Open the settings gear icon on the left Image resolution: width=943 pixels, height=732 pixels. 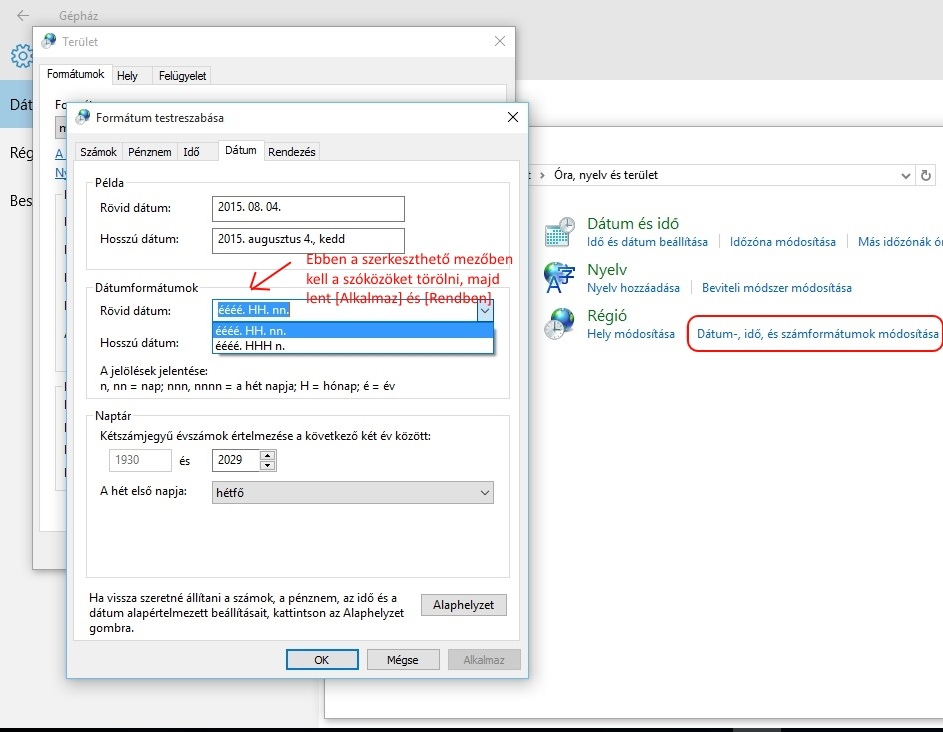click(x=20, y=56)
